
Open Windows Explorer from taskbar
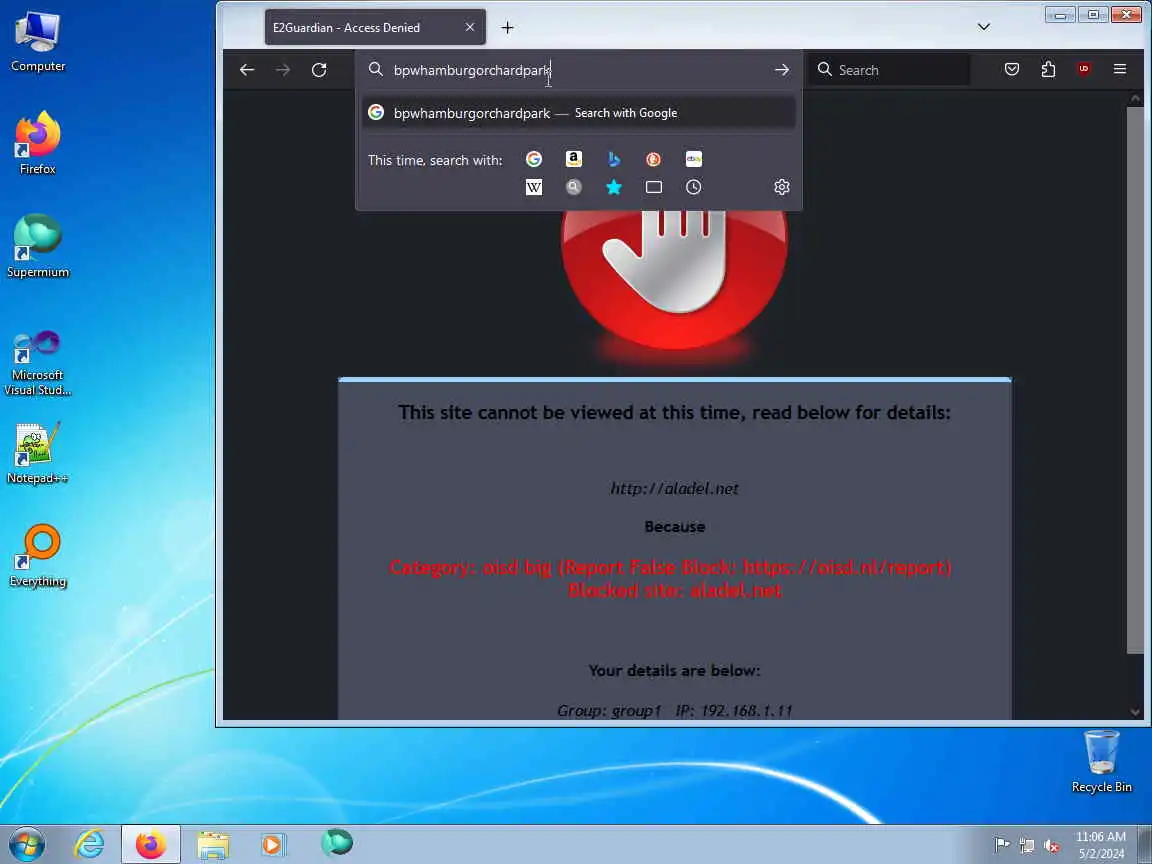pos(213,845)
